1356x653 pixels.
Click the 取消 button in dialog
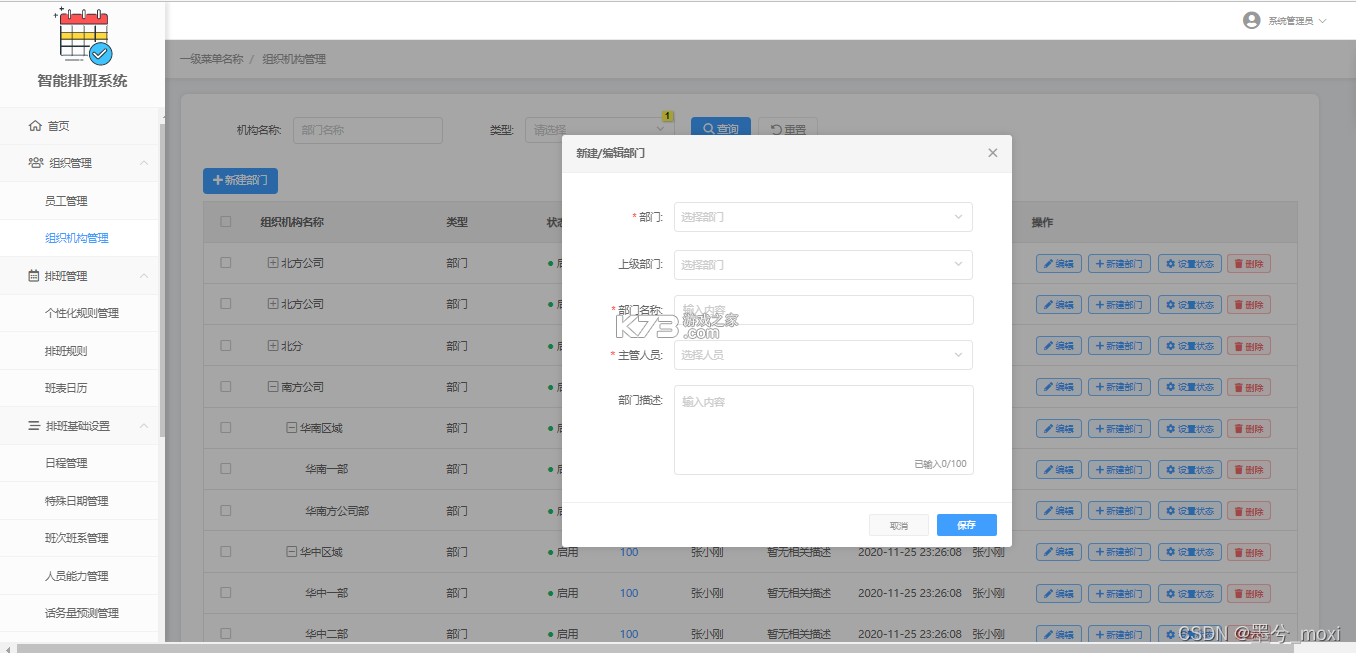pos(899,525)
